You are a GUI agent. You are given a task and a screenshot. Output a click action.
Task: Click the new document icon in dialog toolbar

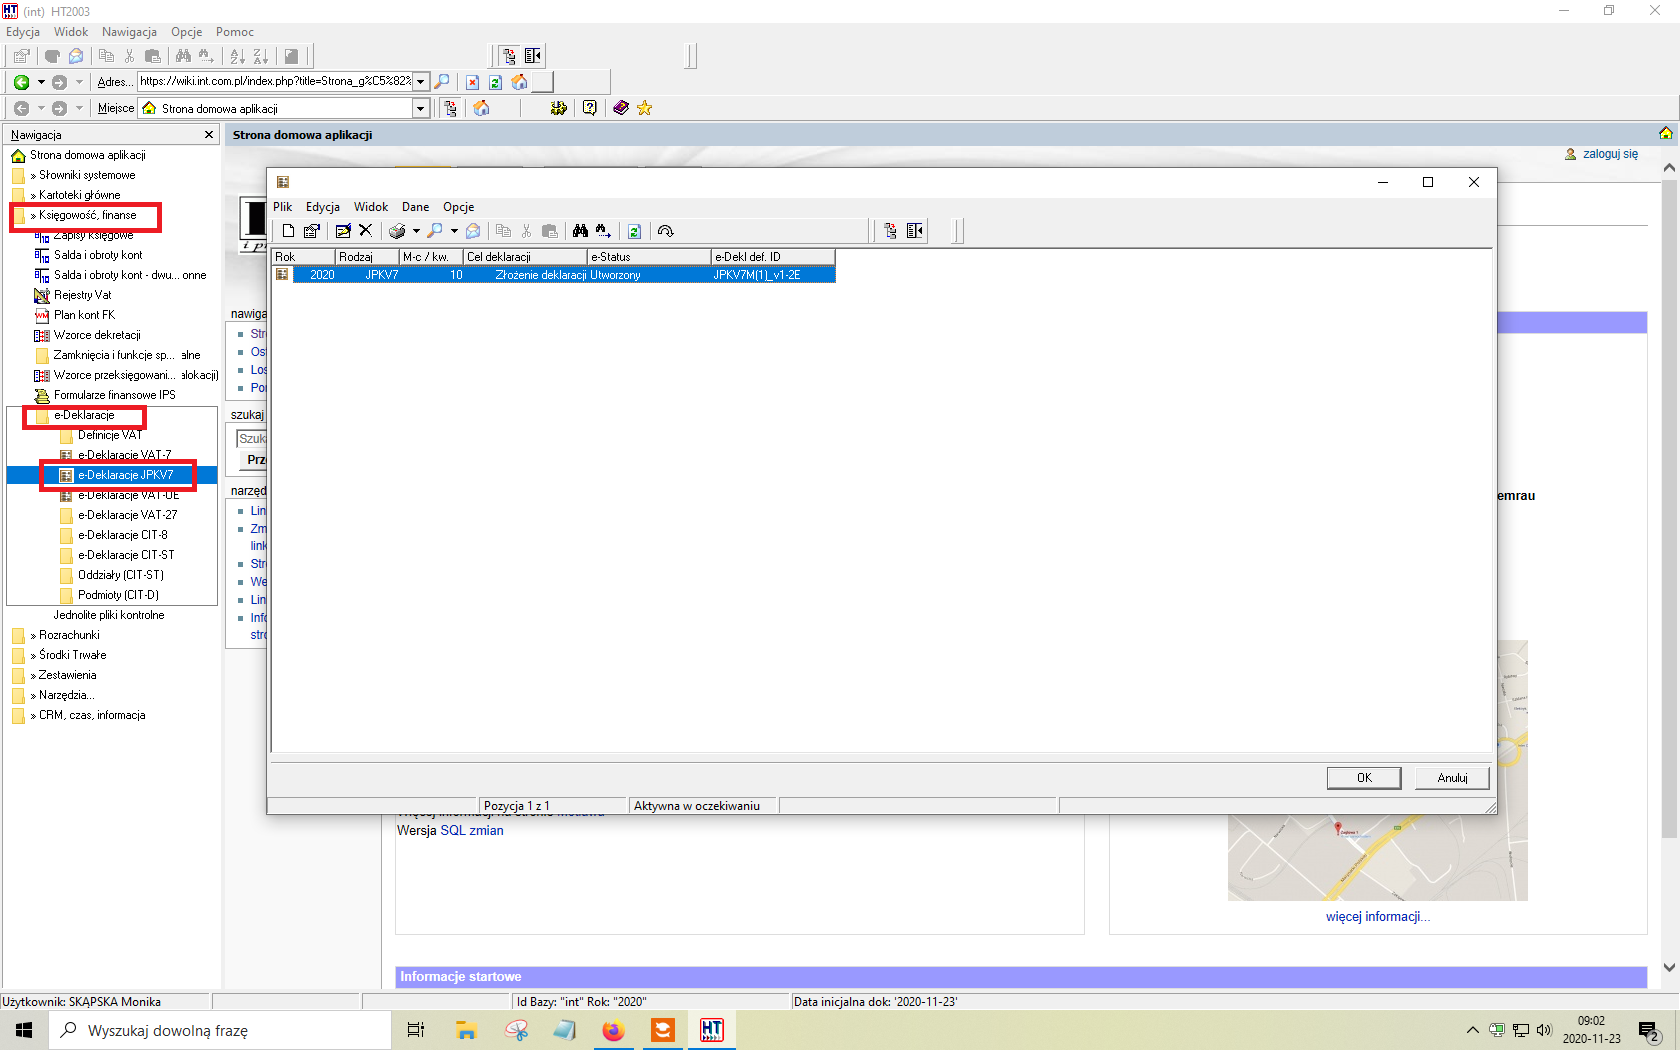tap(288, 231)
